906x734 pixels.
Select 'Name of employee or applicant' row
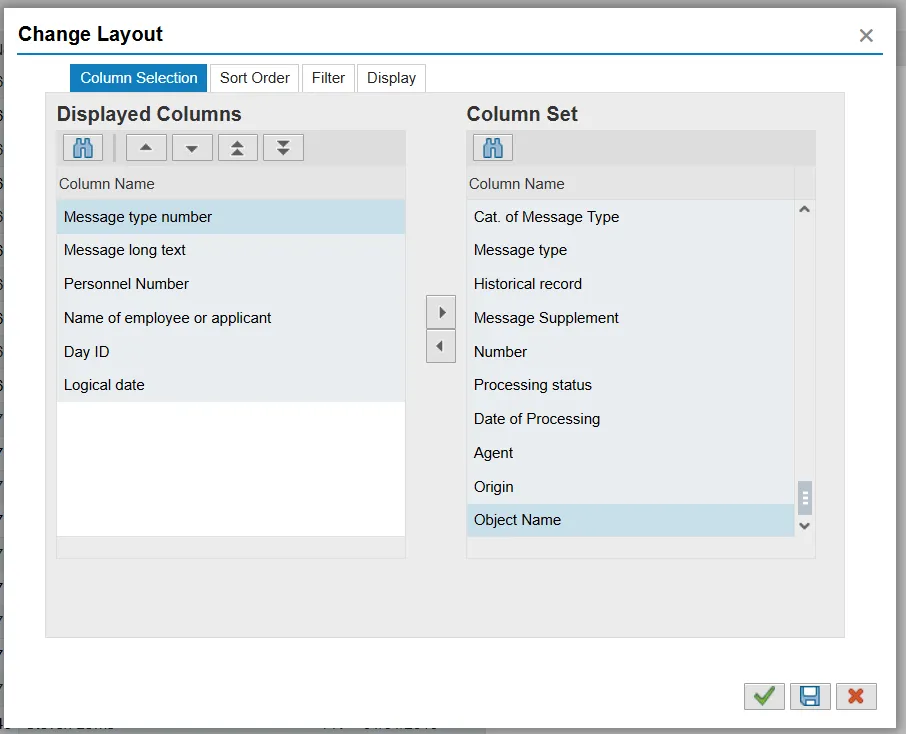point(231,318)
